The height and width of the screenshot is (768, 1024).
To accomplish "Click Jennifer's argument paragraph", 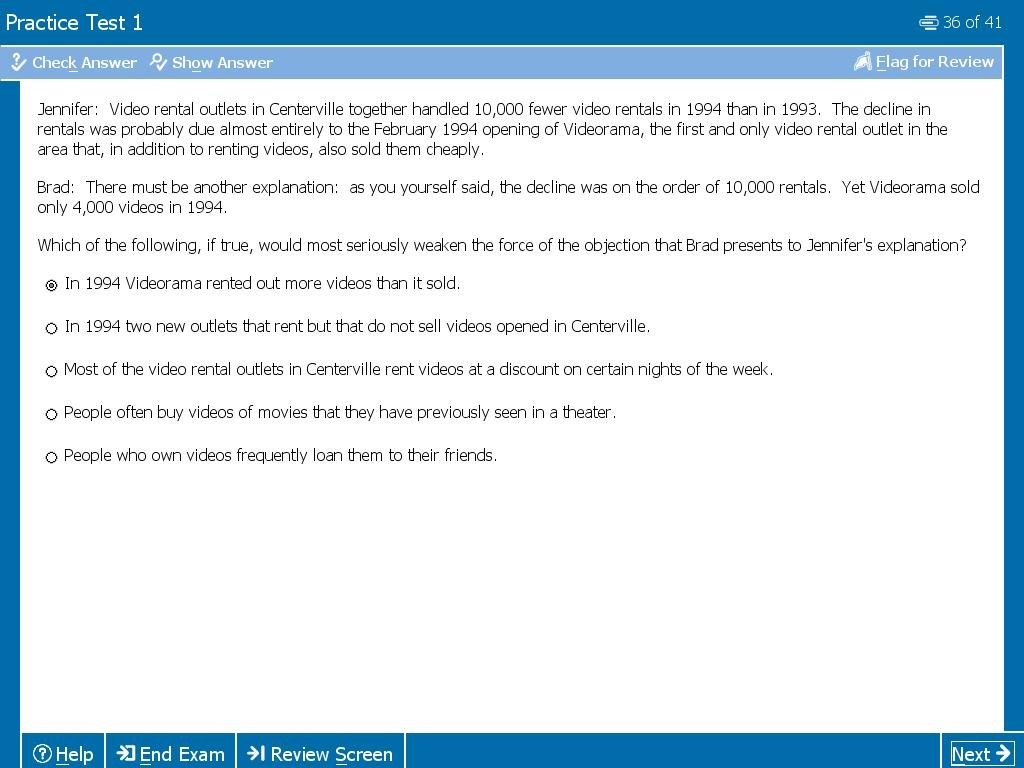I will (x=493, y=129).
